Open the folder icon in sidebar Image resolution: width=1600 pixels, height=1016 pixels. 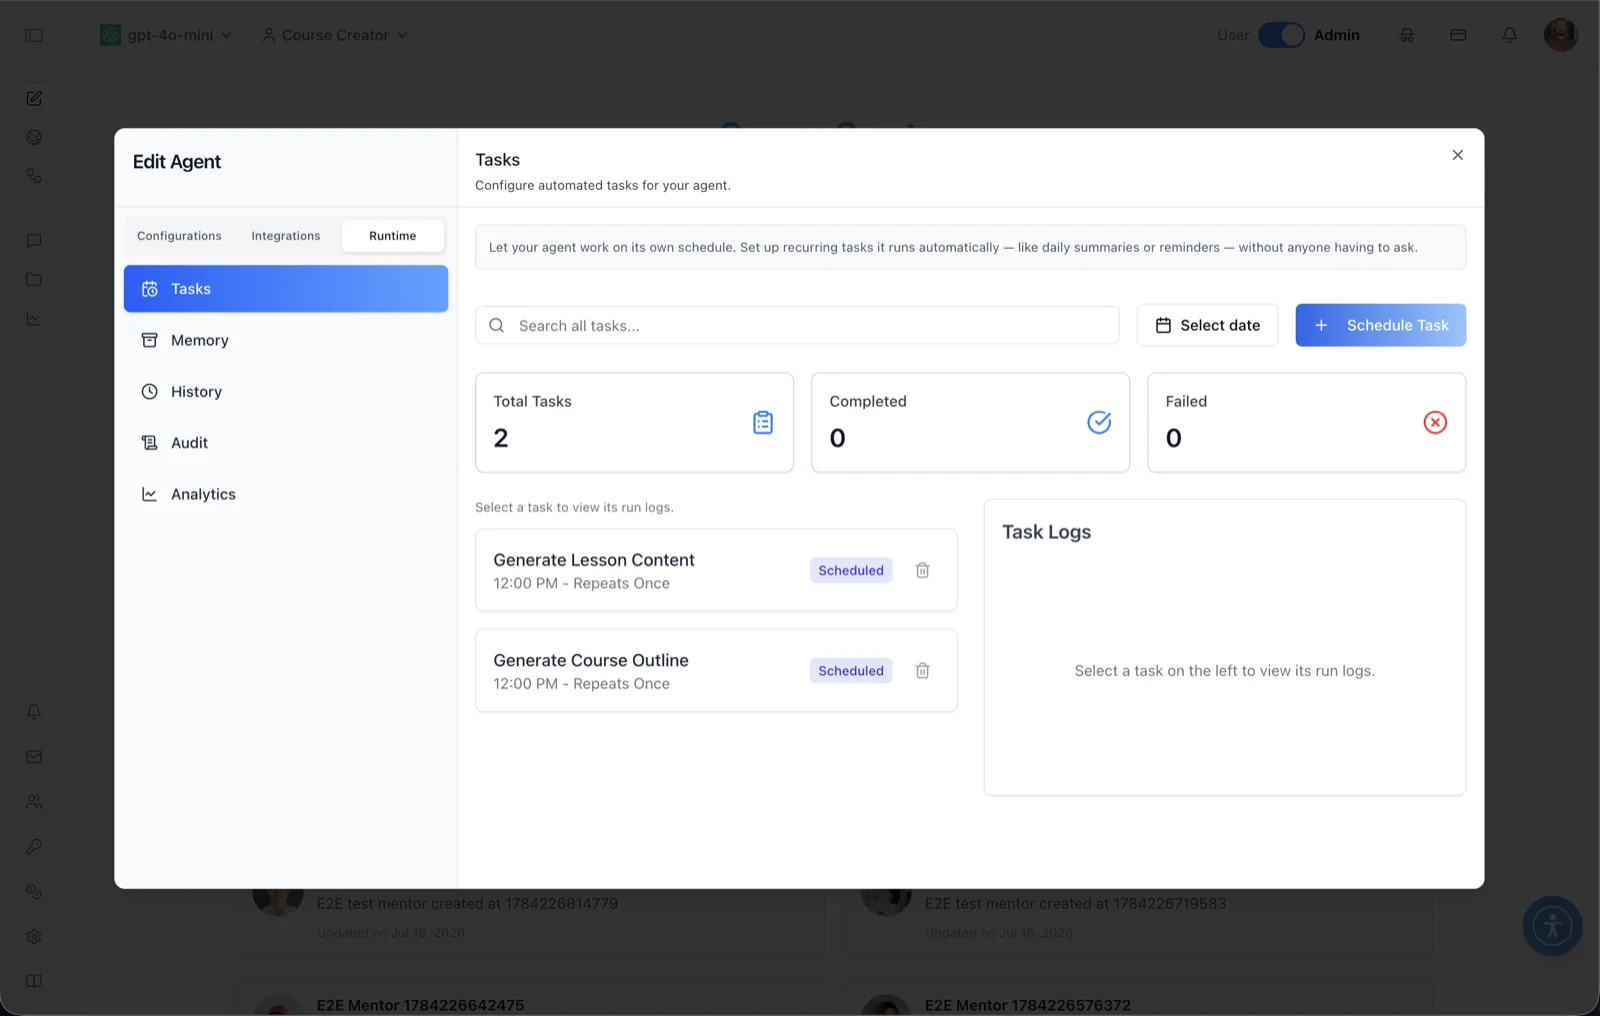[x=34, y=279]
